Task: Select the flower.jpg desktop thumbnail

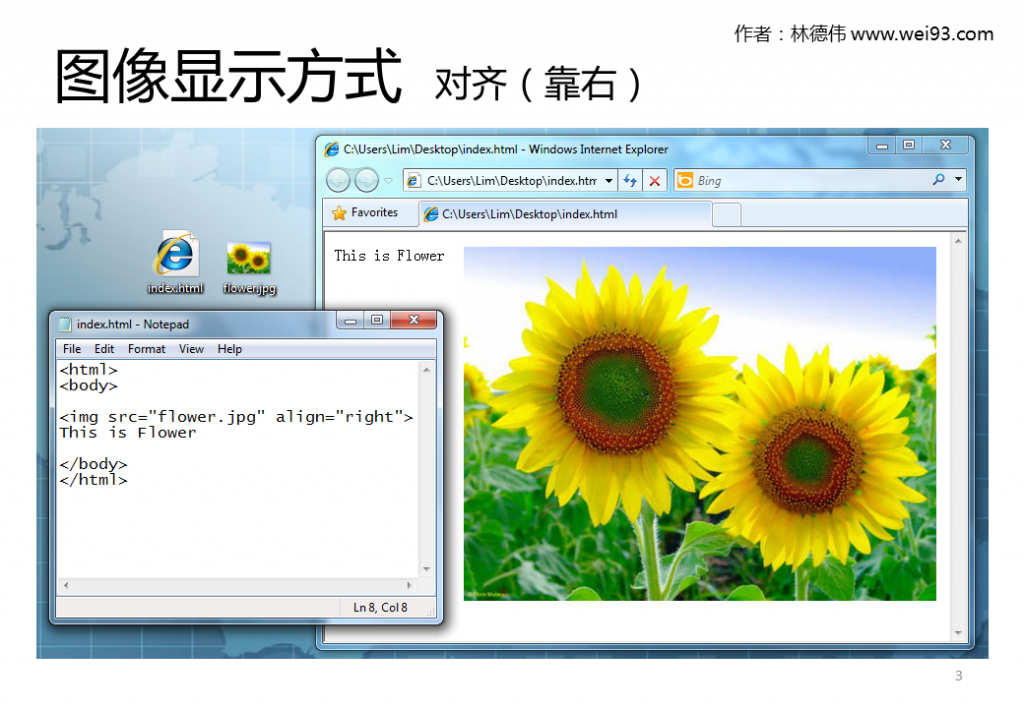Action: click(x=249, y=268)
